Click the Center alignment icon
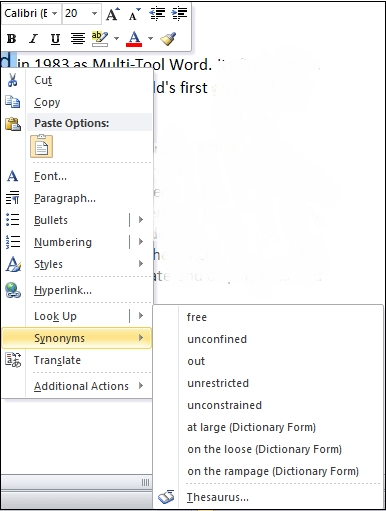The width and height of the screenshot is (386, 511). (x=78, y=39)
